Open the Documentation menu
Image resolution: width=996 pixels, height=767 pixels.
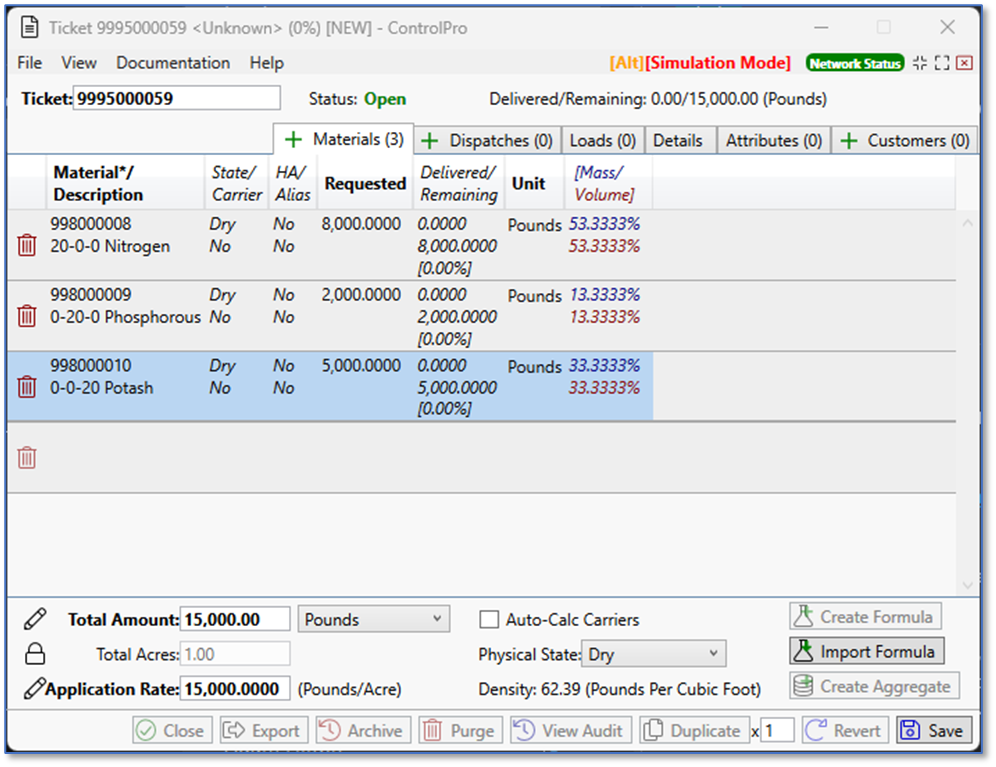click(x=173, y=63)
